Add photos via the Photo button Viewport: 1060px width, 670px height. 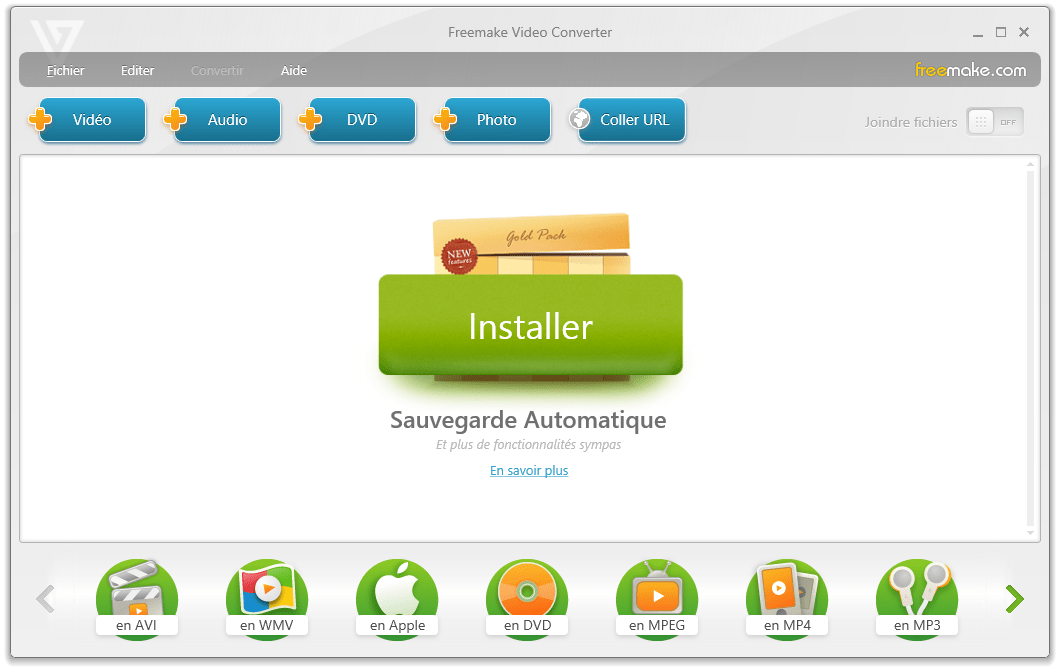[497, 120]
